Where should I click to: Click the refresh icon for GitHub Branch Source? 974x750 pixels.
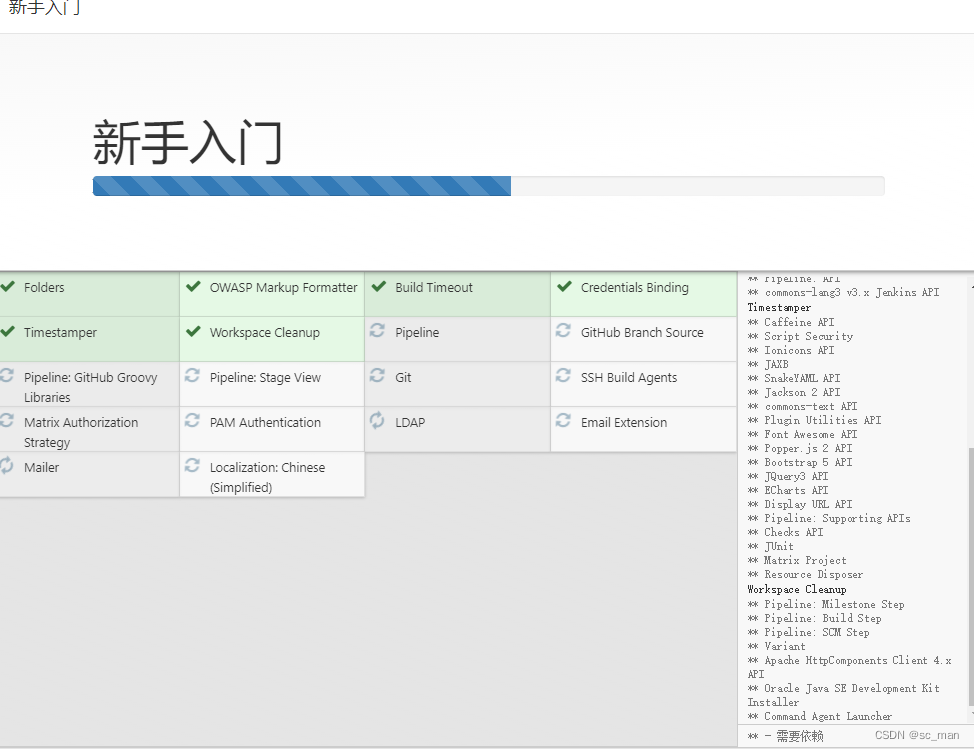[563, 331]
